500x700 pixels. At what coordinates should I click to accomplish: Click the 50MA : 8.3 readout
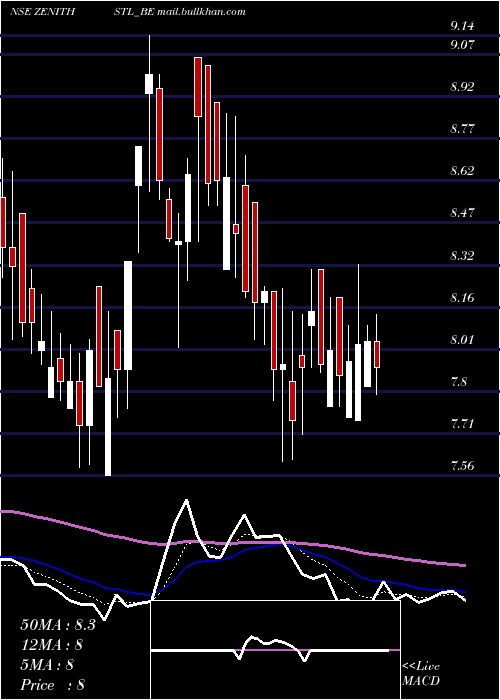tap(58, 625)
